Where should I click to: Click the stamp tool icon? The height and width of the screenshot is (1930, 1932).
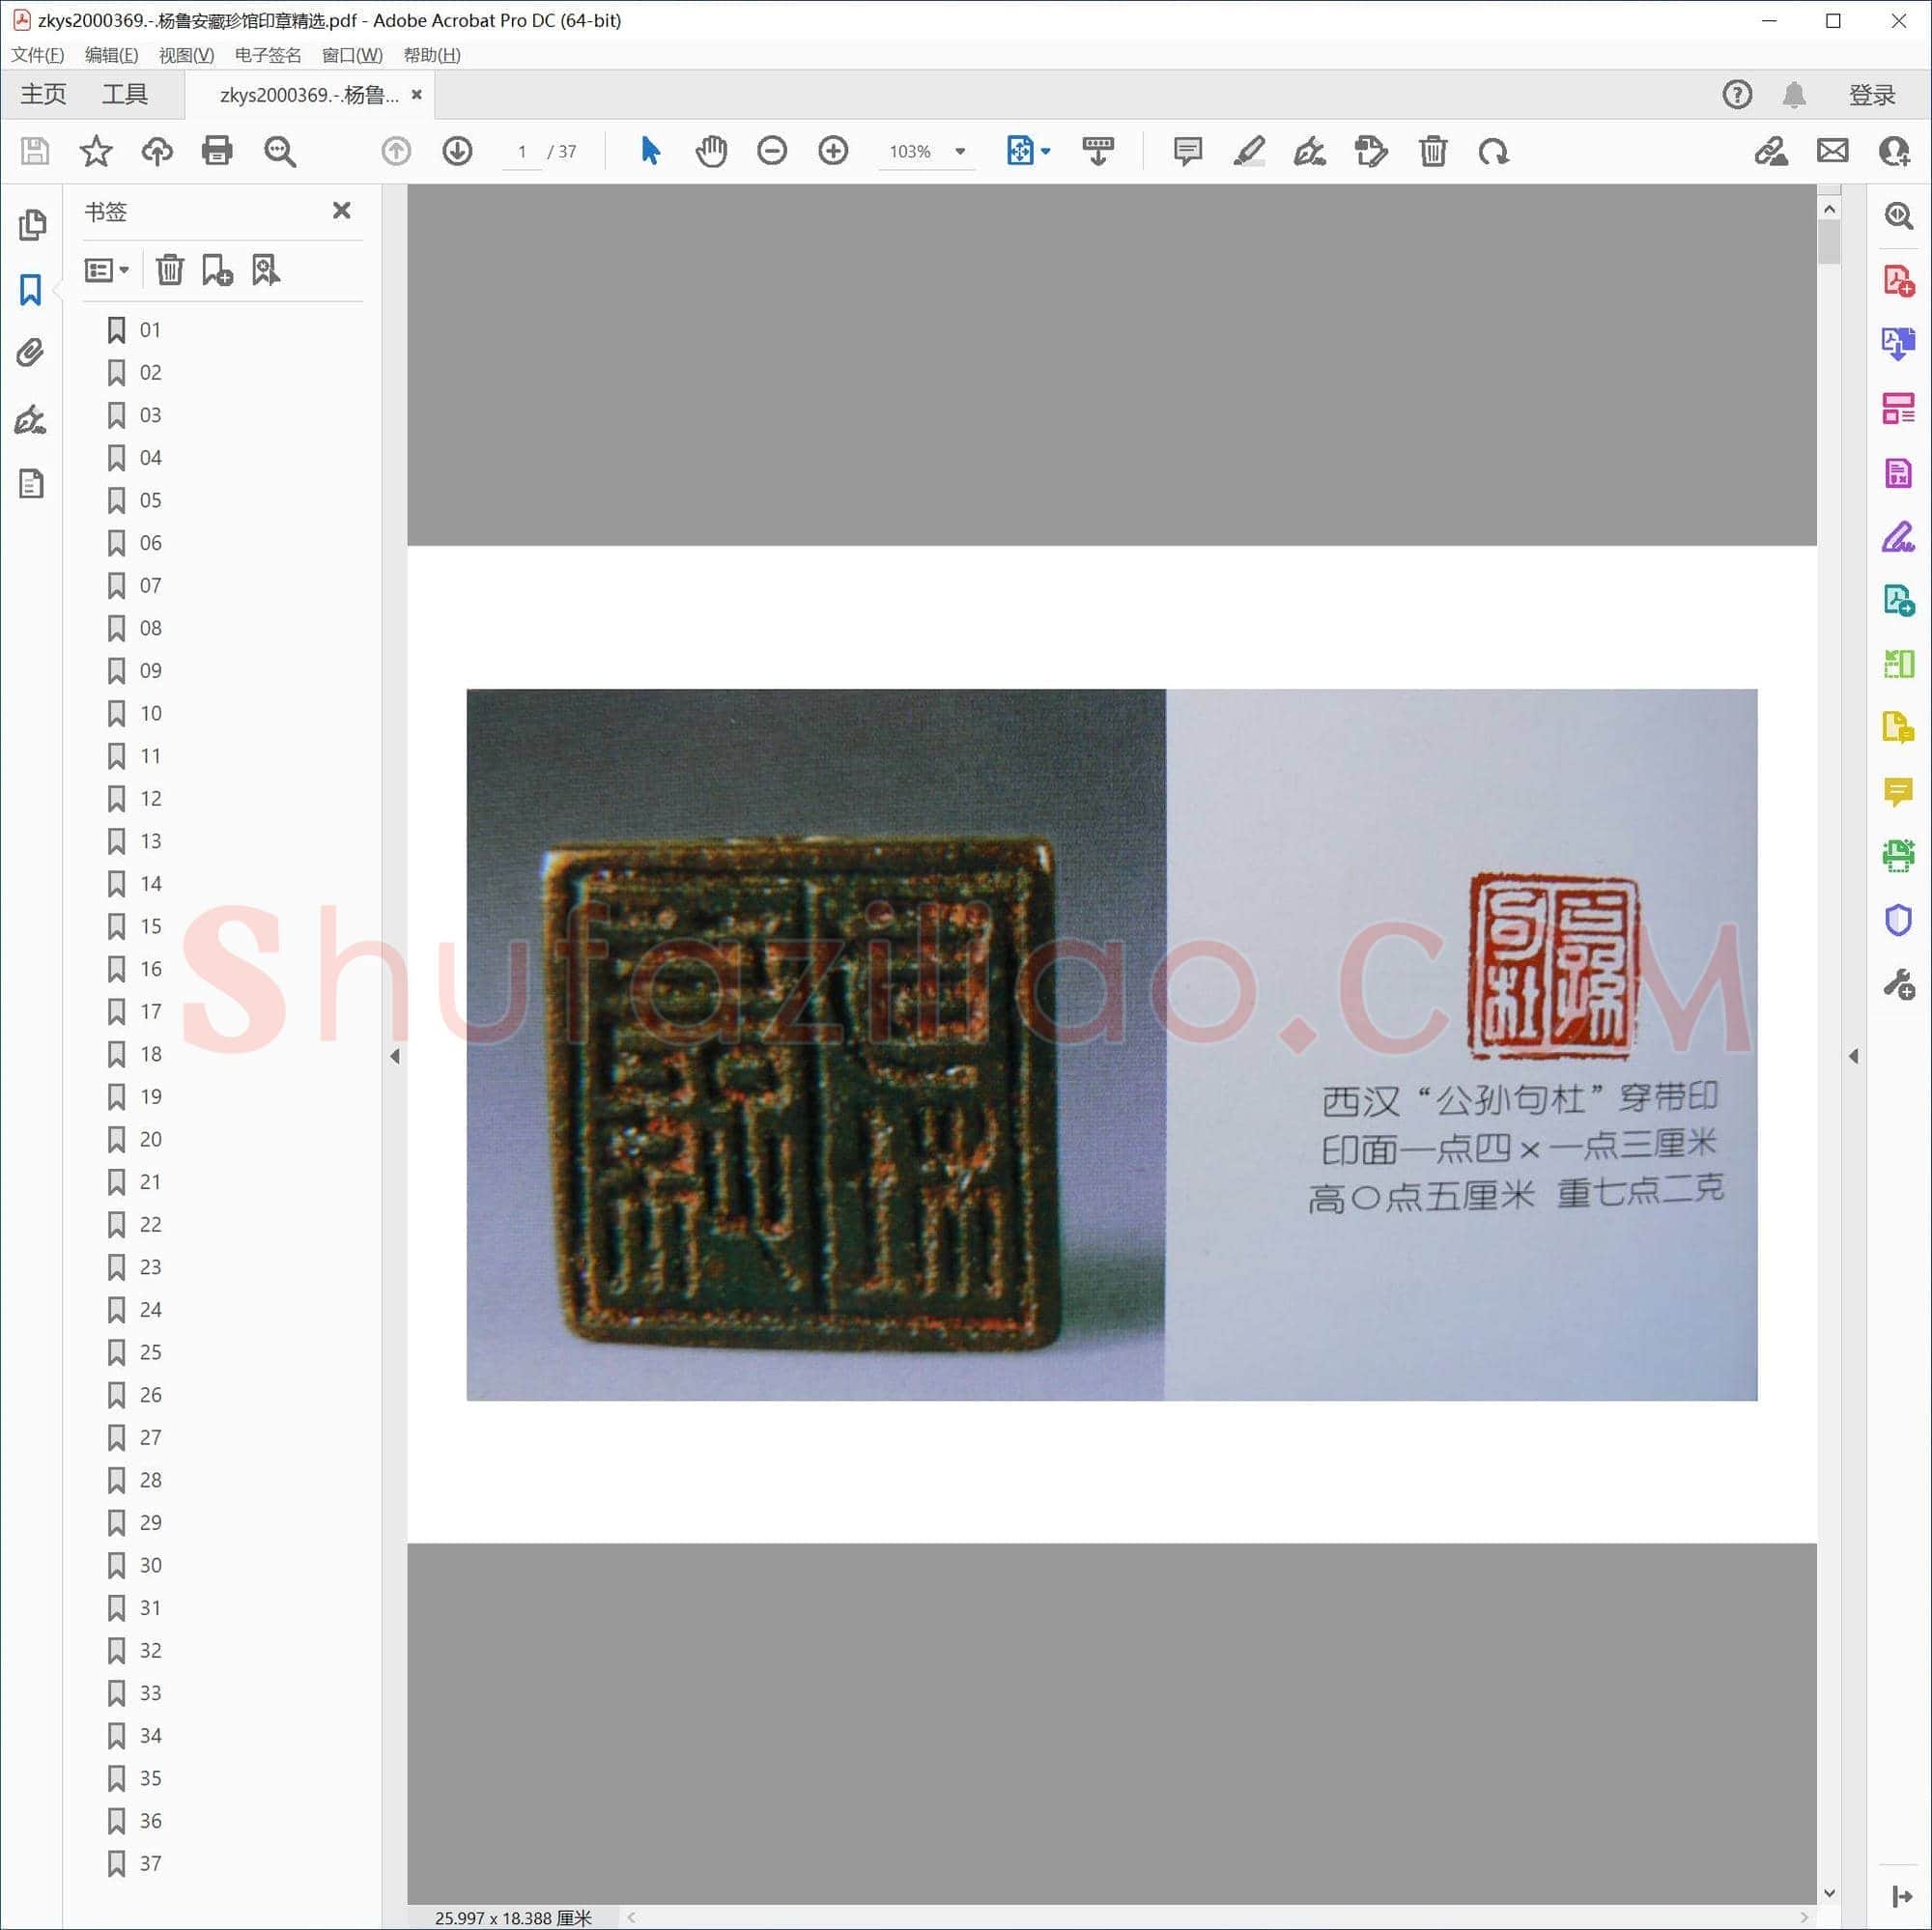(1371, 151)
